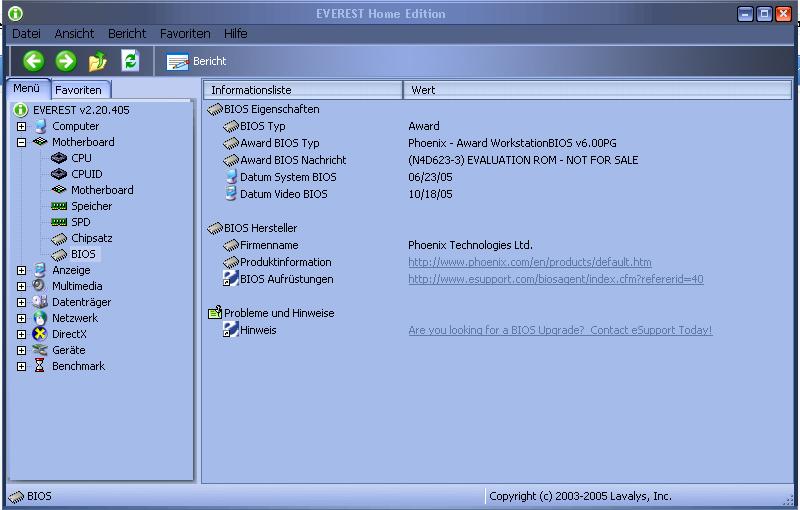Select the EVEREST v2.20.405 root node

point(81,110)
